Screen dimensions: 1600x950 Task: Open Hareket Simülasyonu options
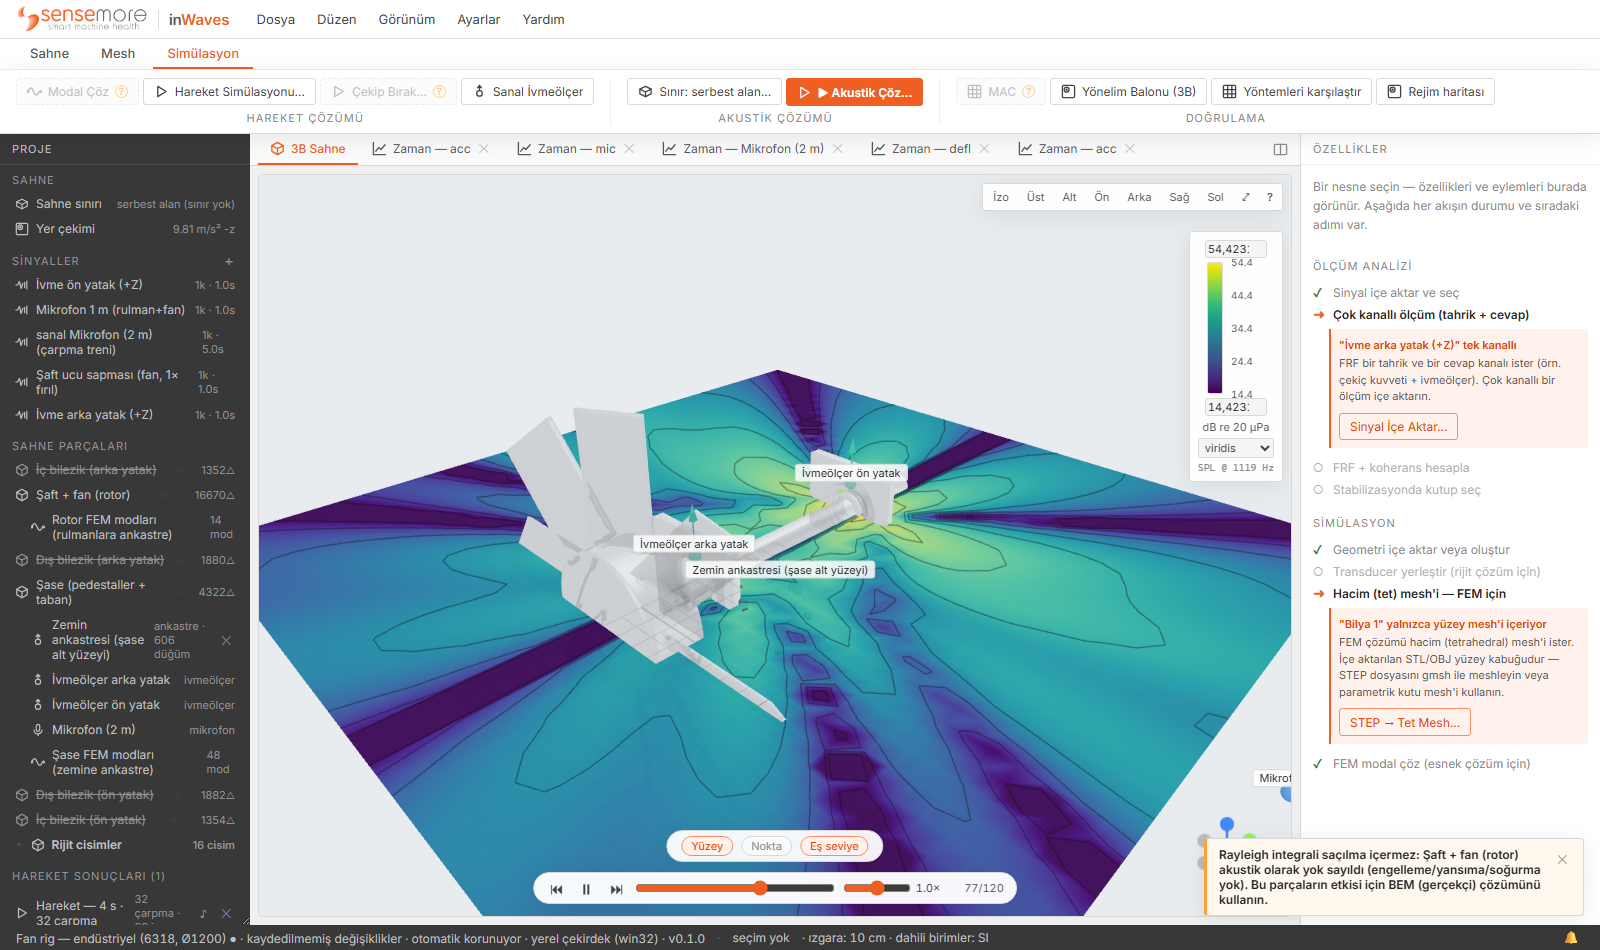click(x=229, y=92)
